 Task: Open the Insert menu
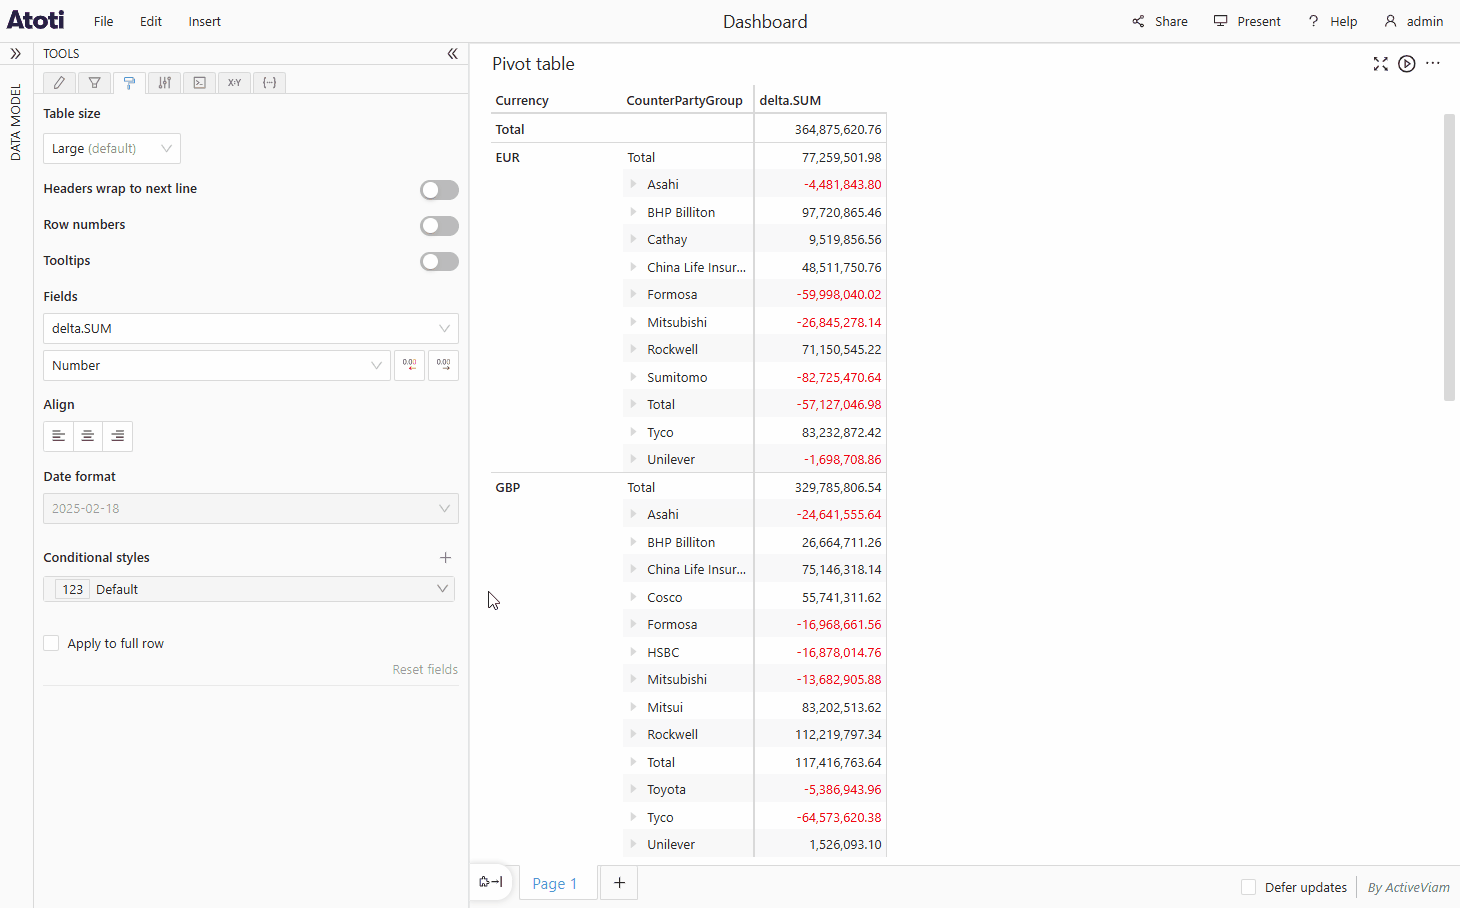click(204, 21)
